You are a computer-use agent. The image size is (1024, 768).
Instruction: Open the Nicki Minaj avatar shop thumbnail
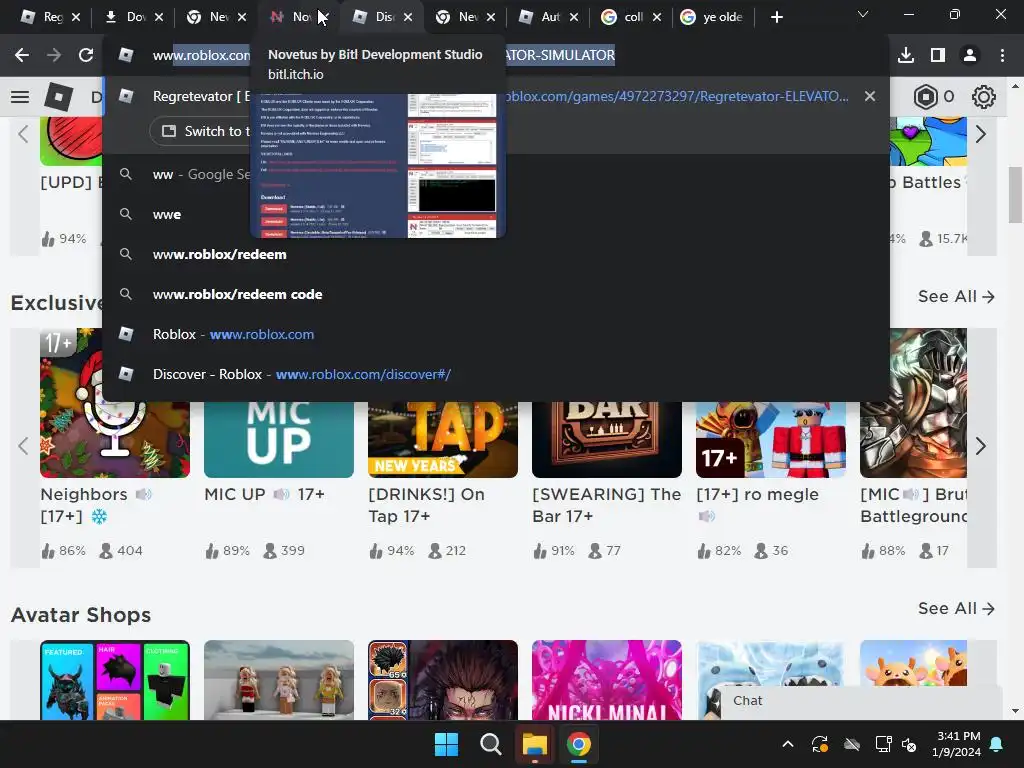(x=607, y=680)
